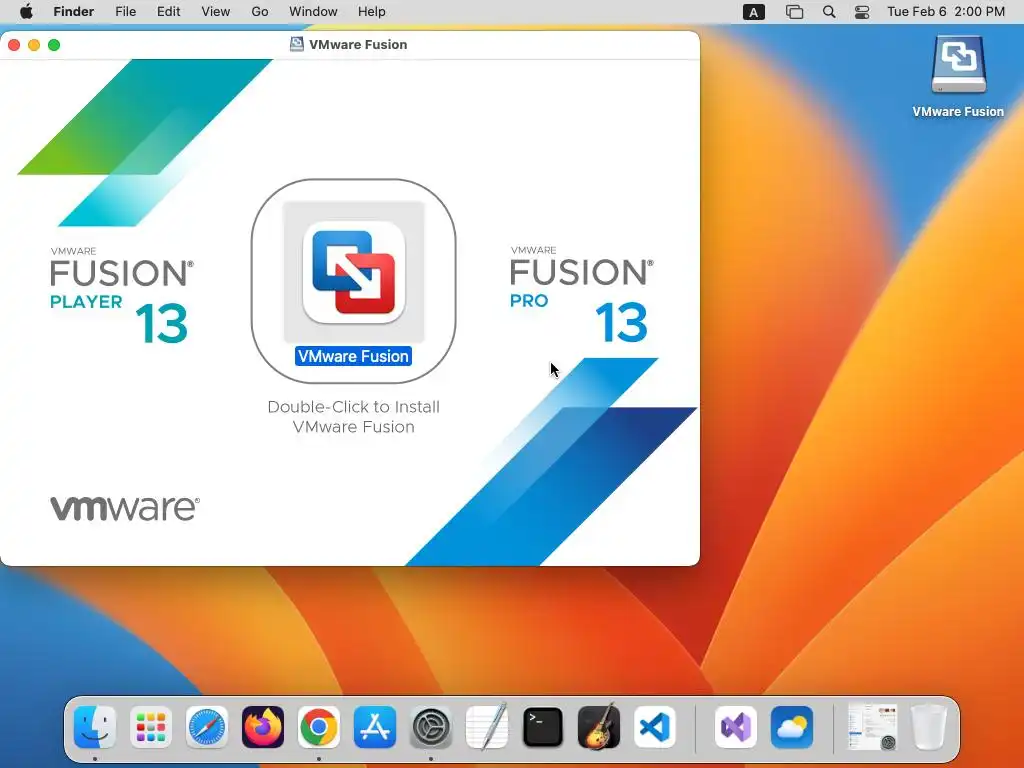This screenshot has width=1024, height=768.
Task: Open the Finder menu
Action: (x=73, y=12)
